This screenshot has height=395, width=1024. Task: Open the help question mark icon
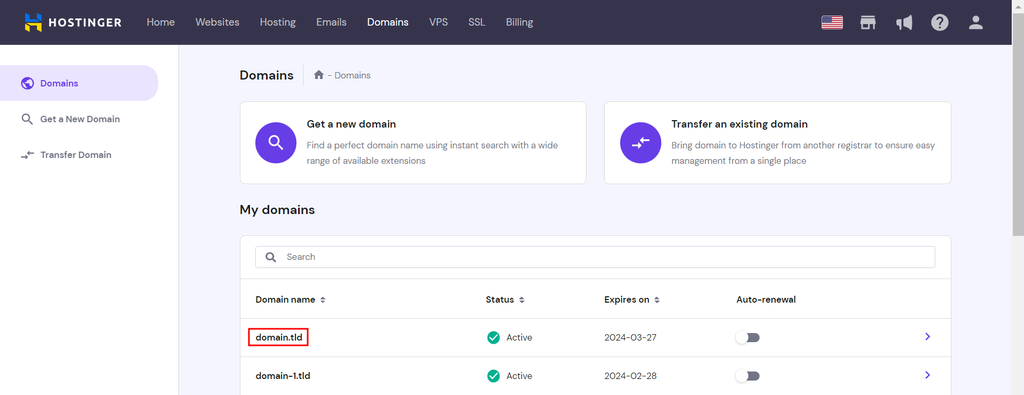(940, 22)
